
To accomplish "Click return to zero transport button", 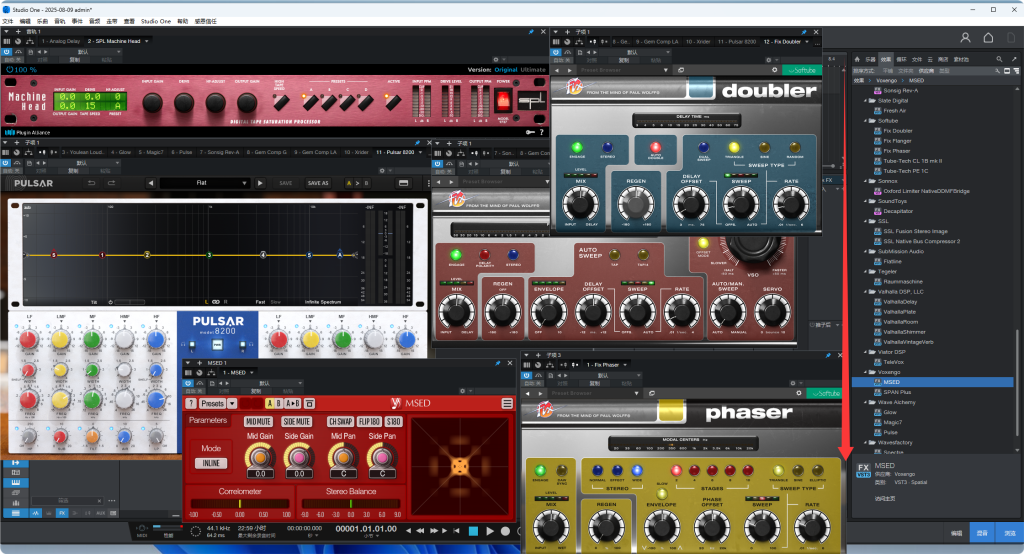I will [x=456, y=531].
